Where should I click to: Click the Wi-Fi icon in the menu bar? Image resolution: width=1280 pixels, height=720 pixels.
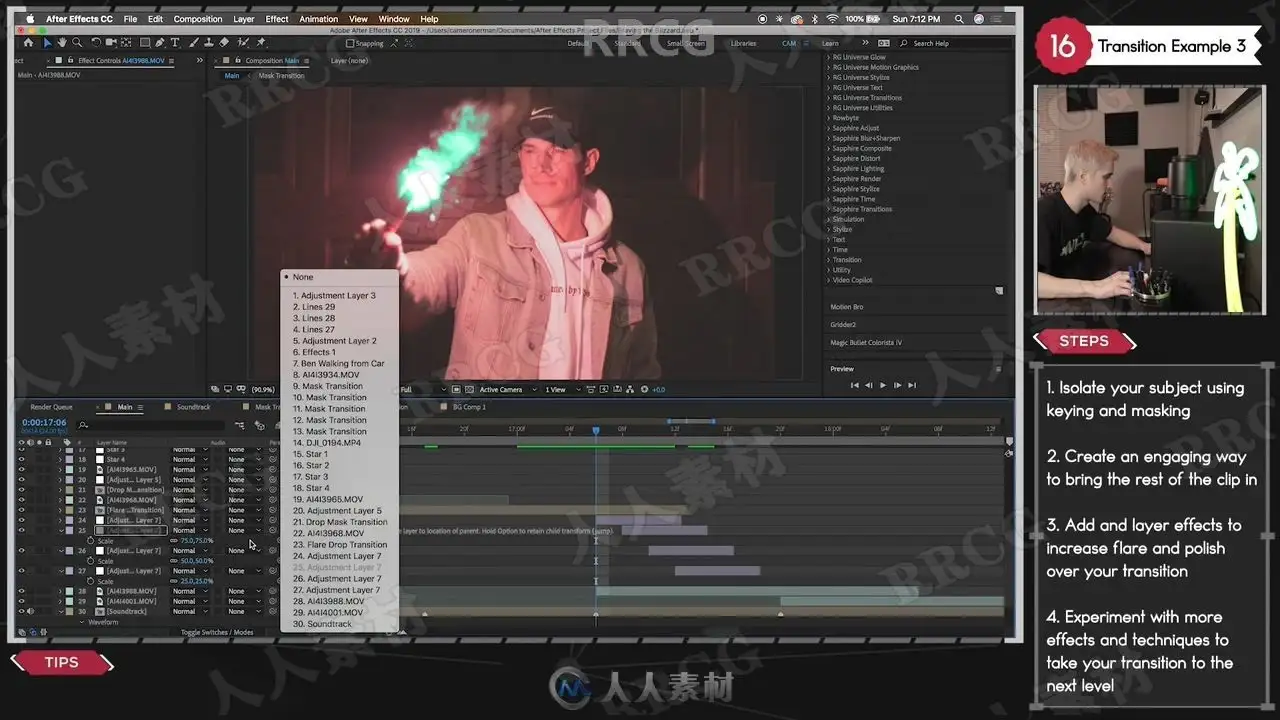[x=832, y=19]
